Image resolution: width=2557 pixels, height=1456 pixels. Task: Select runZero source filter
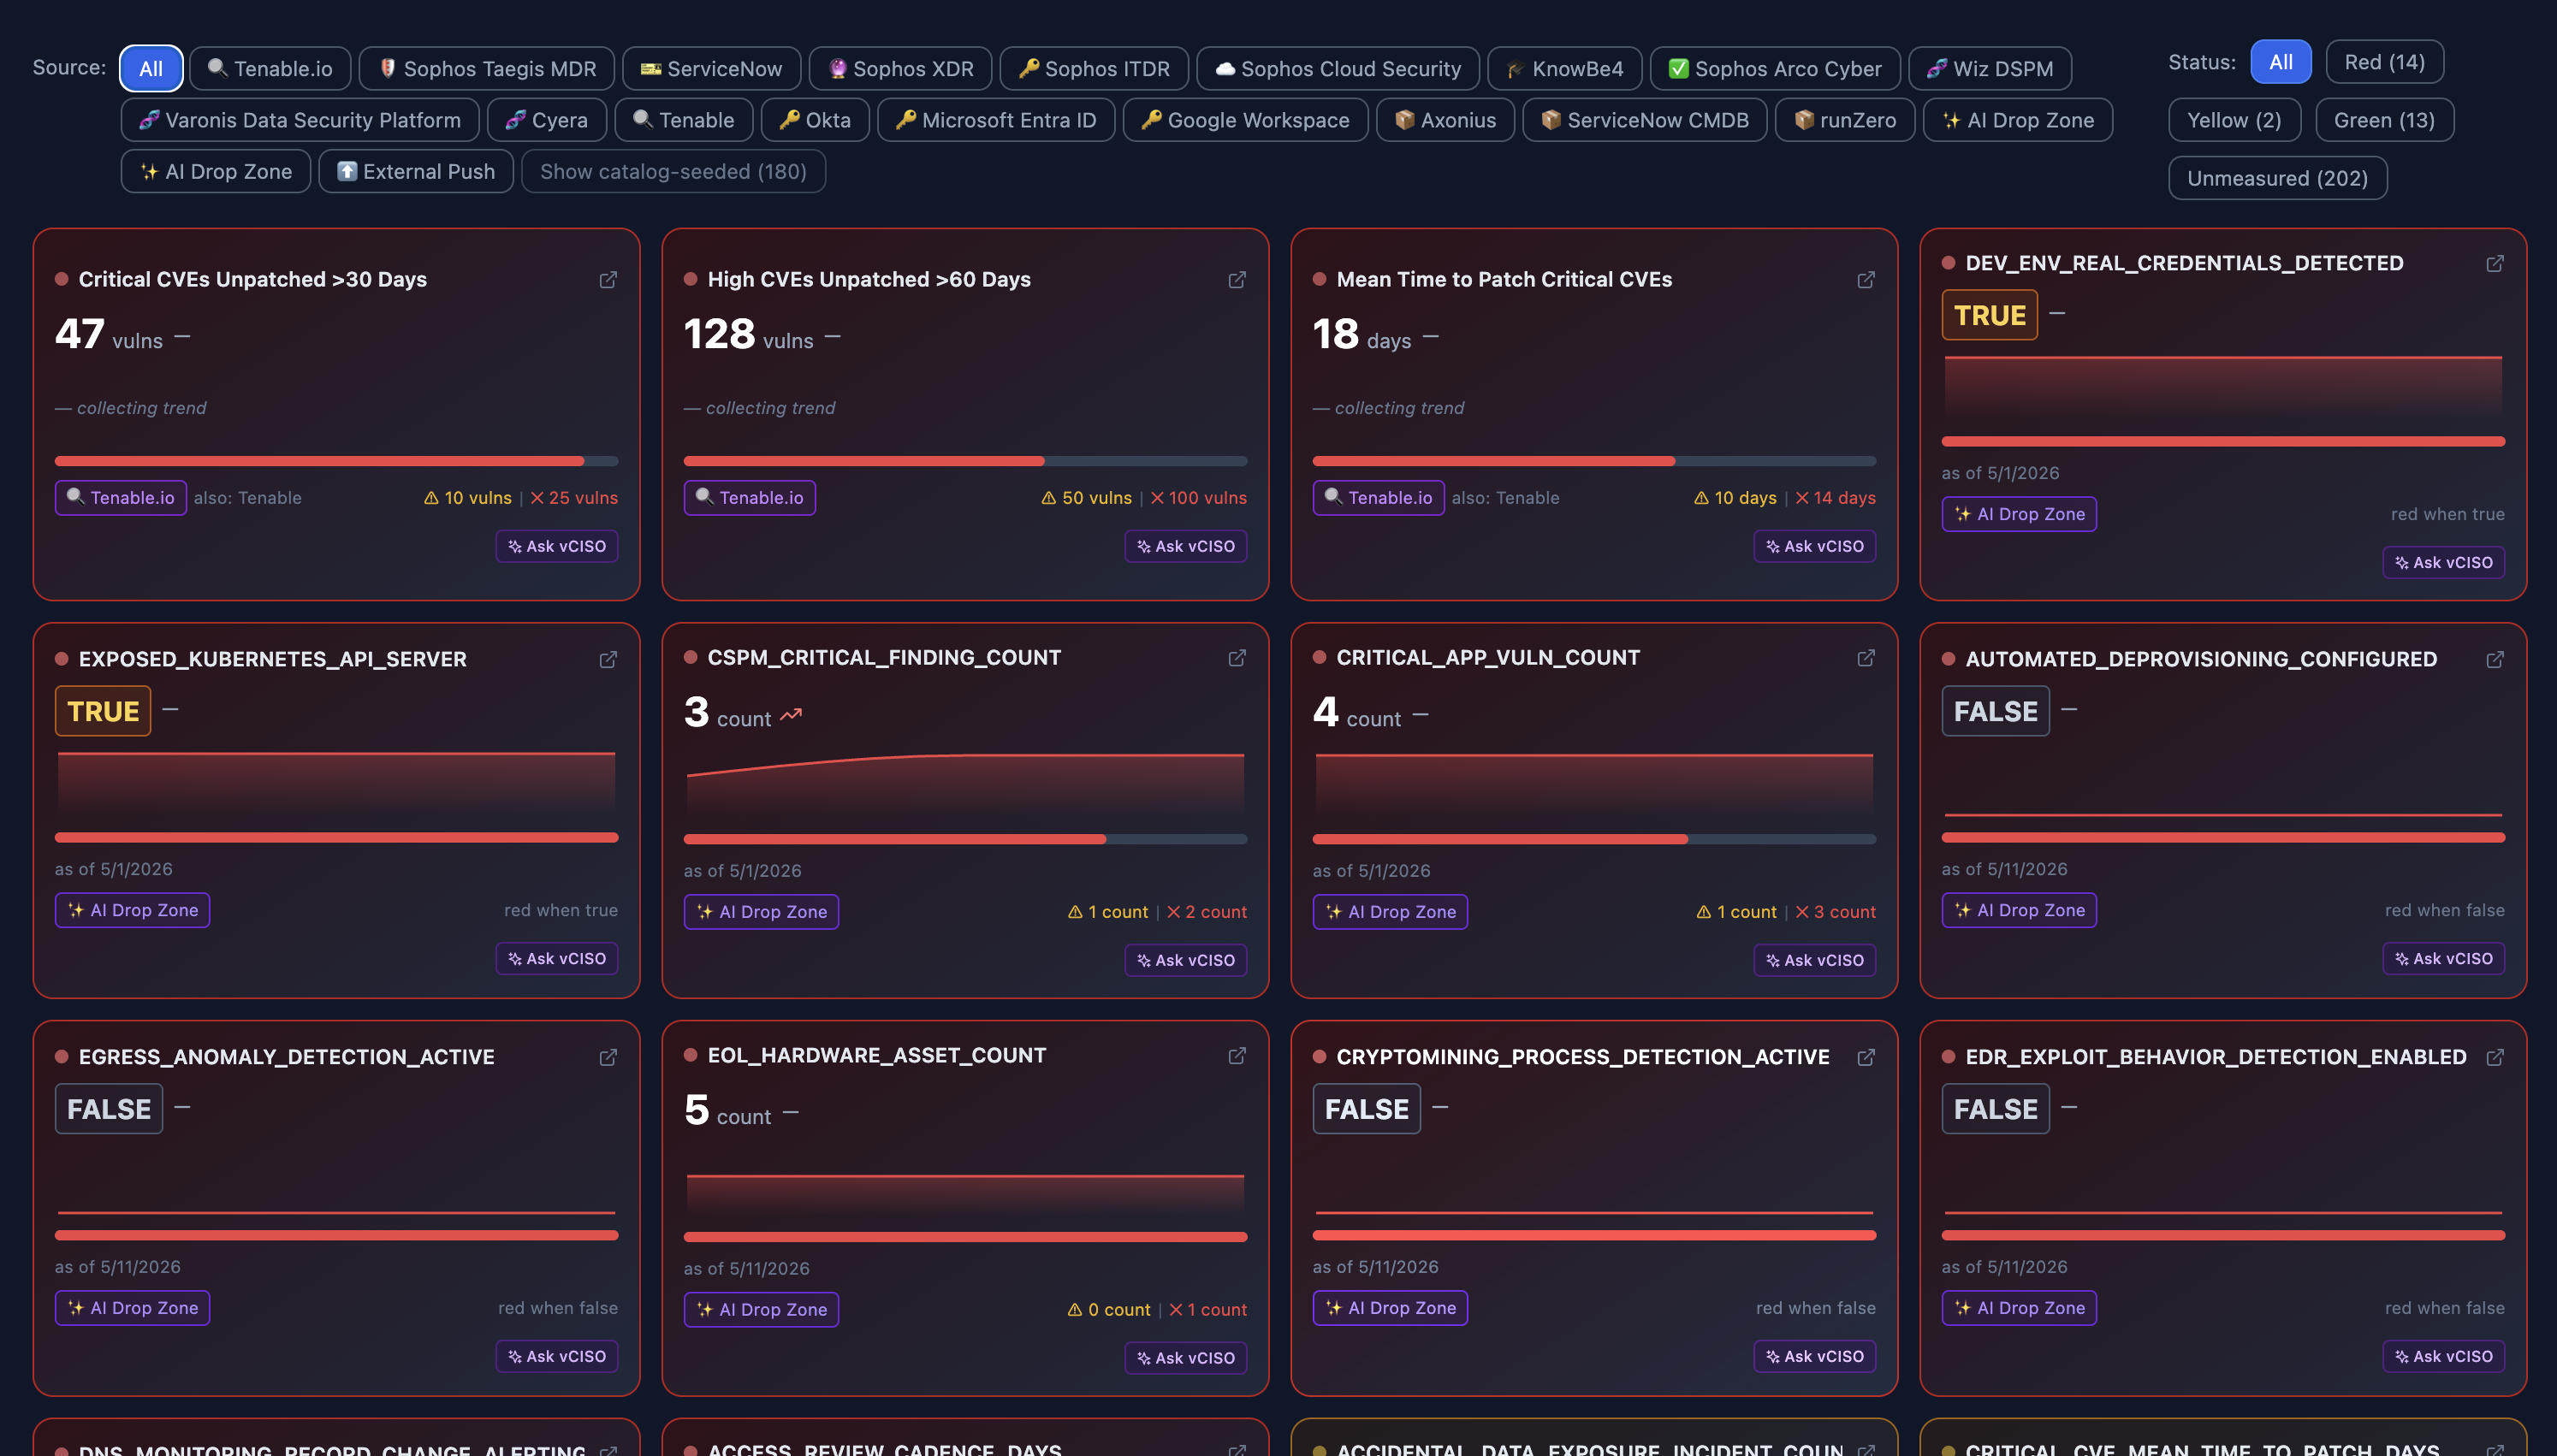click(1845, 120)
